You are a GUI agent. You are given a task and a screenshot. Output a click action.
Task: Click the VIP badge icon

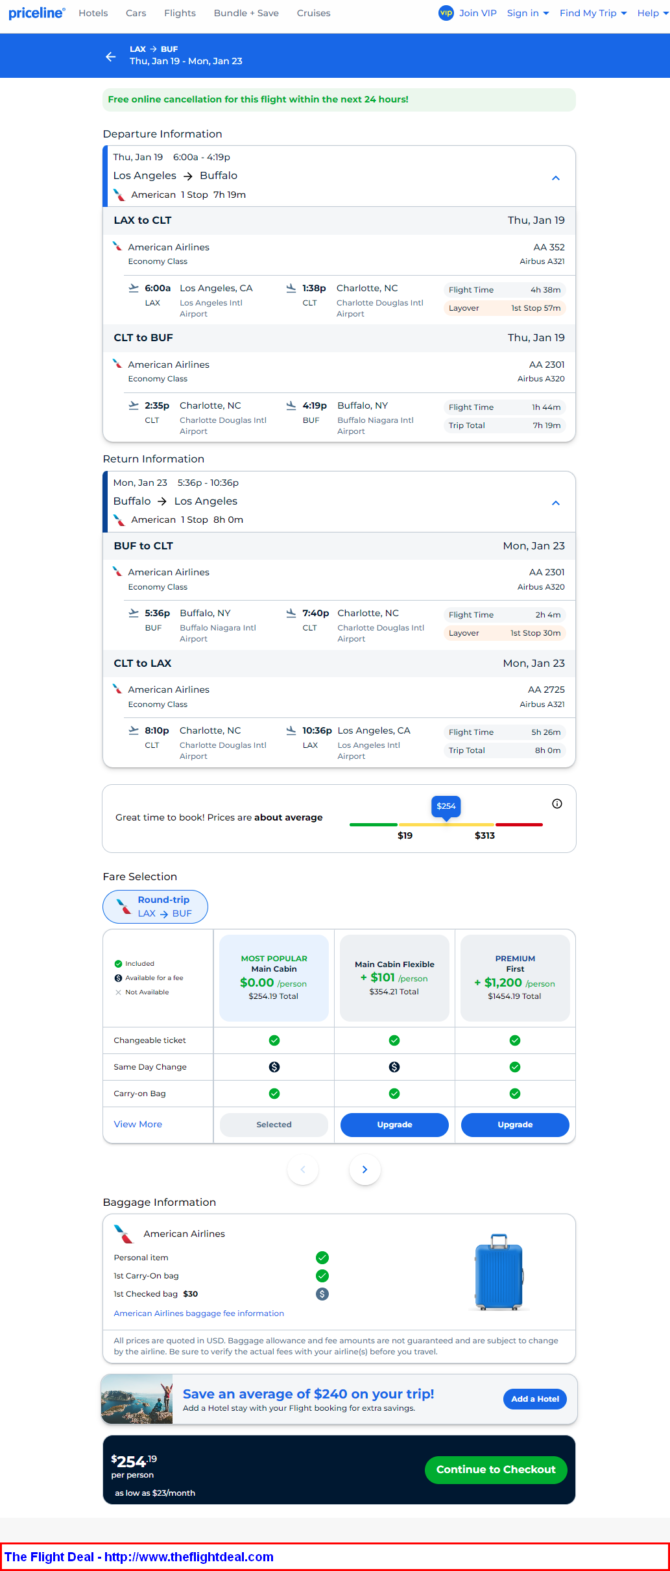coord(446,13)
